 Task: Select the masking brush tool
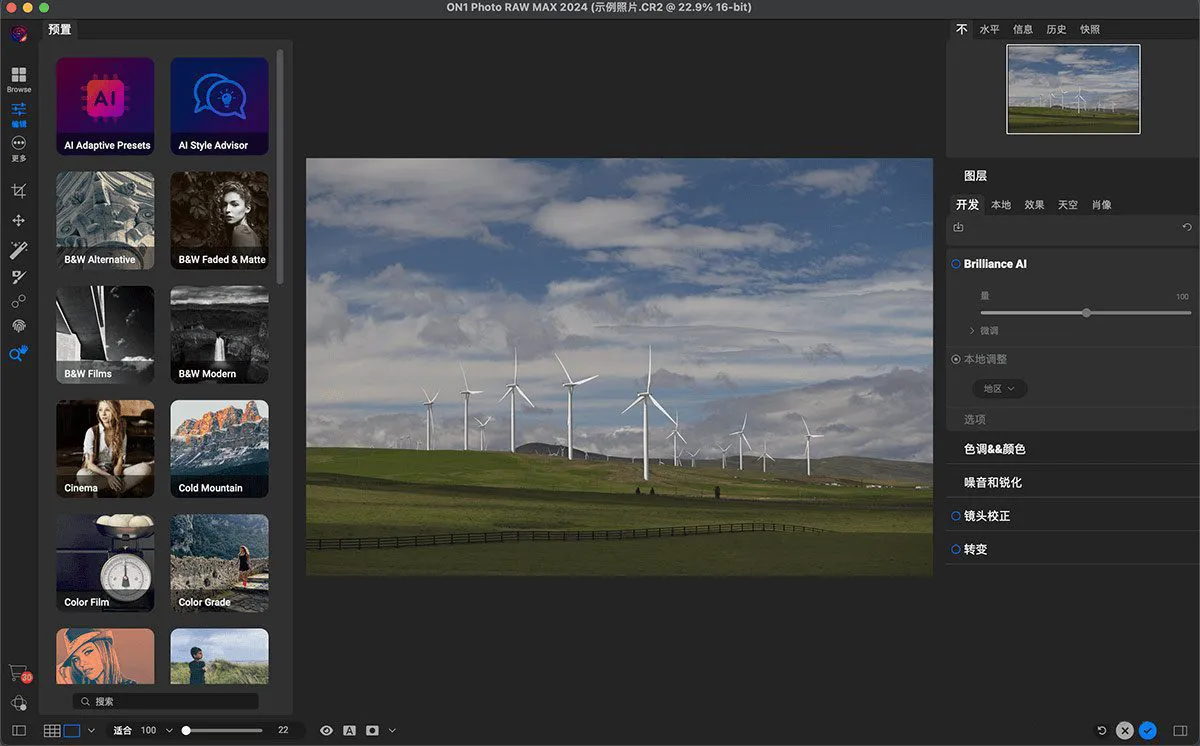19,276
